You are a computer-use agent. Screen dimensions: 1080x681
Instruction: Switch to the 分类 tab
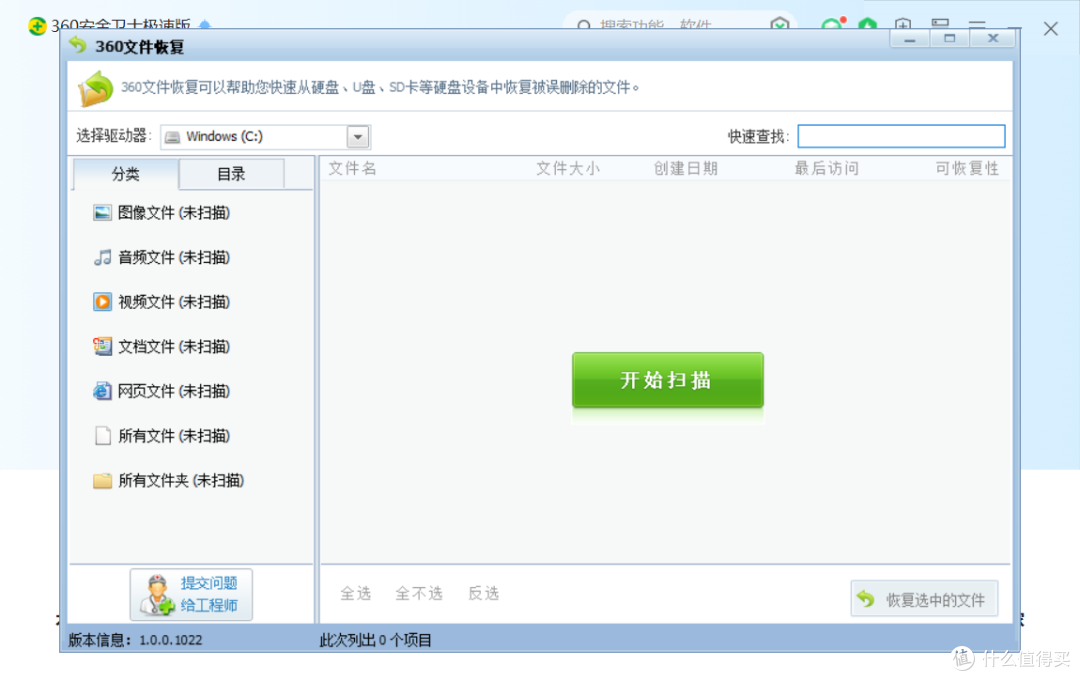coord(125,174)
